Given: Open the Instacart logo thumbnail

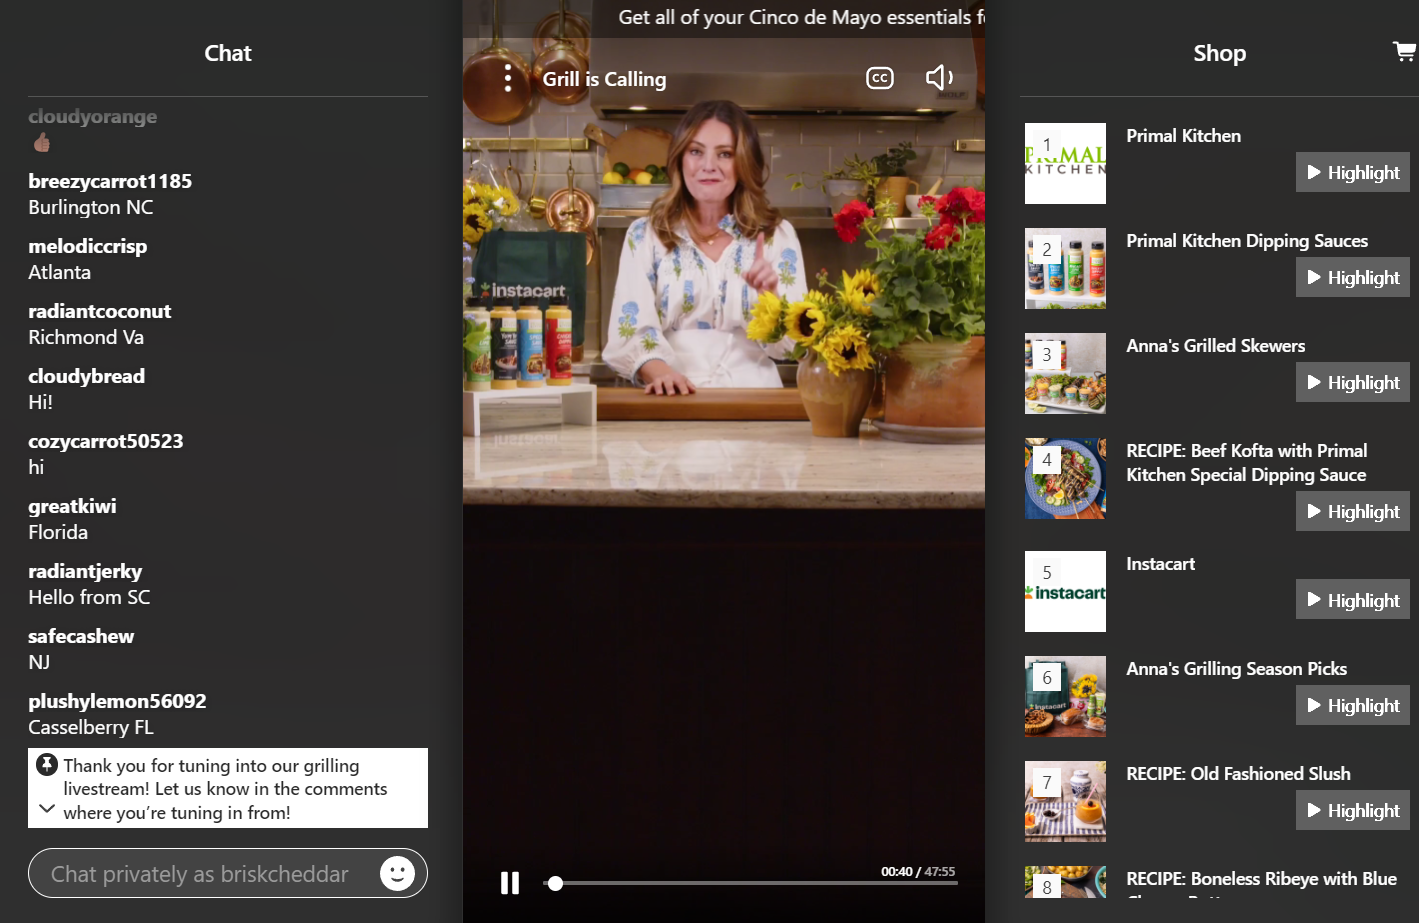Looking at the screenshot, I should tap(1065, 591).
